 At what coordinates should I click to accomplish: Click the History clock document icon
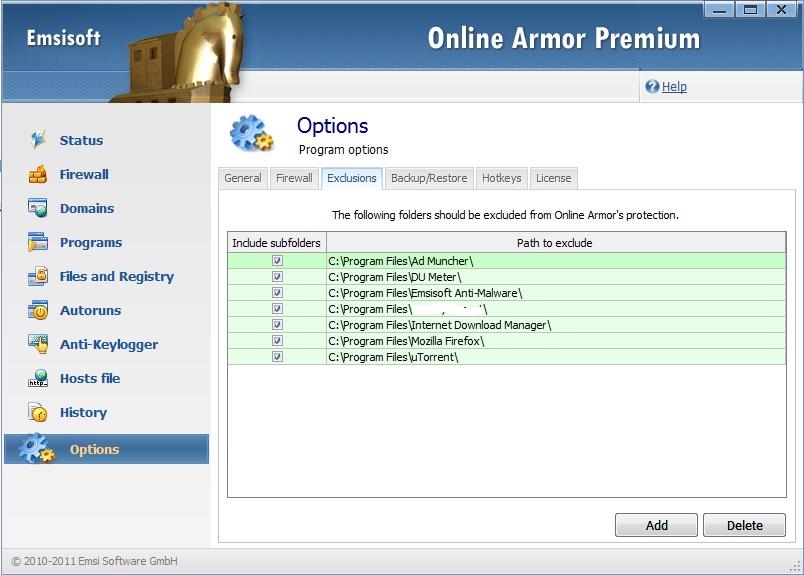pyautogui.click(x=38, y=412)
